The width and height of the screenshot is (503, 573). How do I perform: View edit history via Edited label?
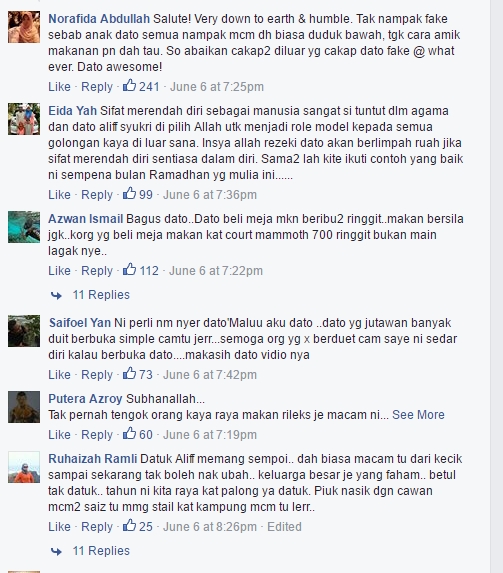(284, 527)
